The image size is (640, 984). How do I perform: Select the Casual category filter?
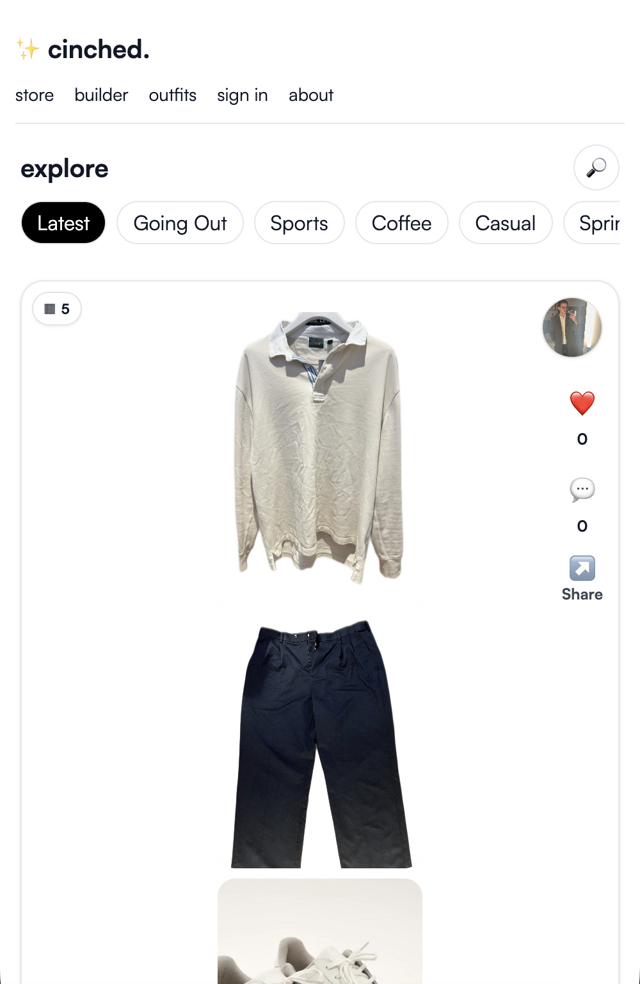tap(505, 223)
